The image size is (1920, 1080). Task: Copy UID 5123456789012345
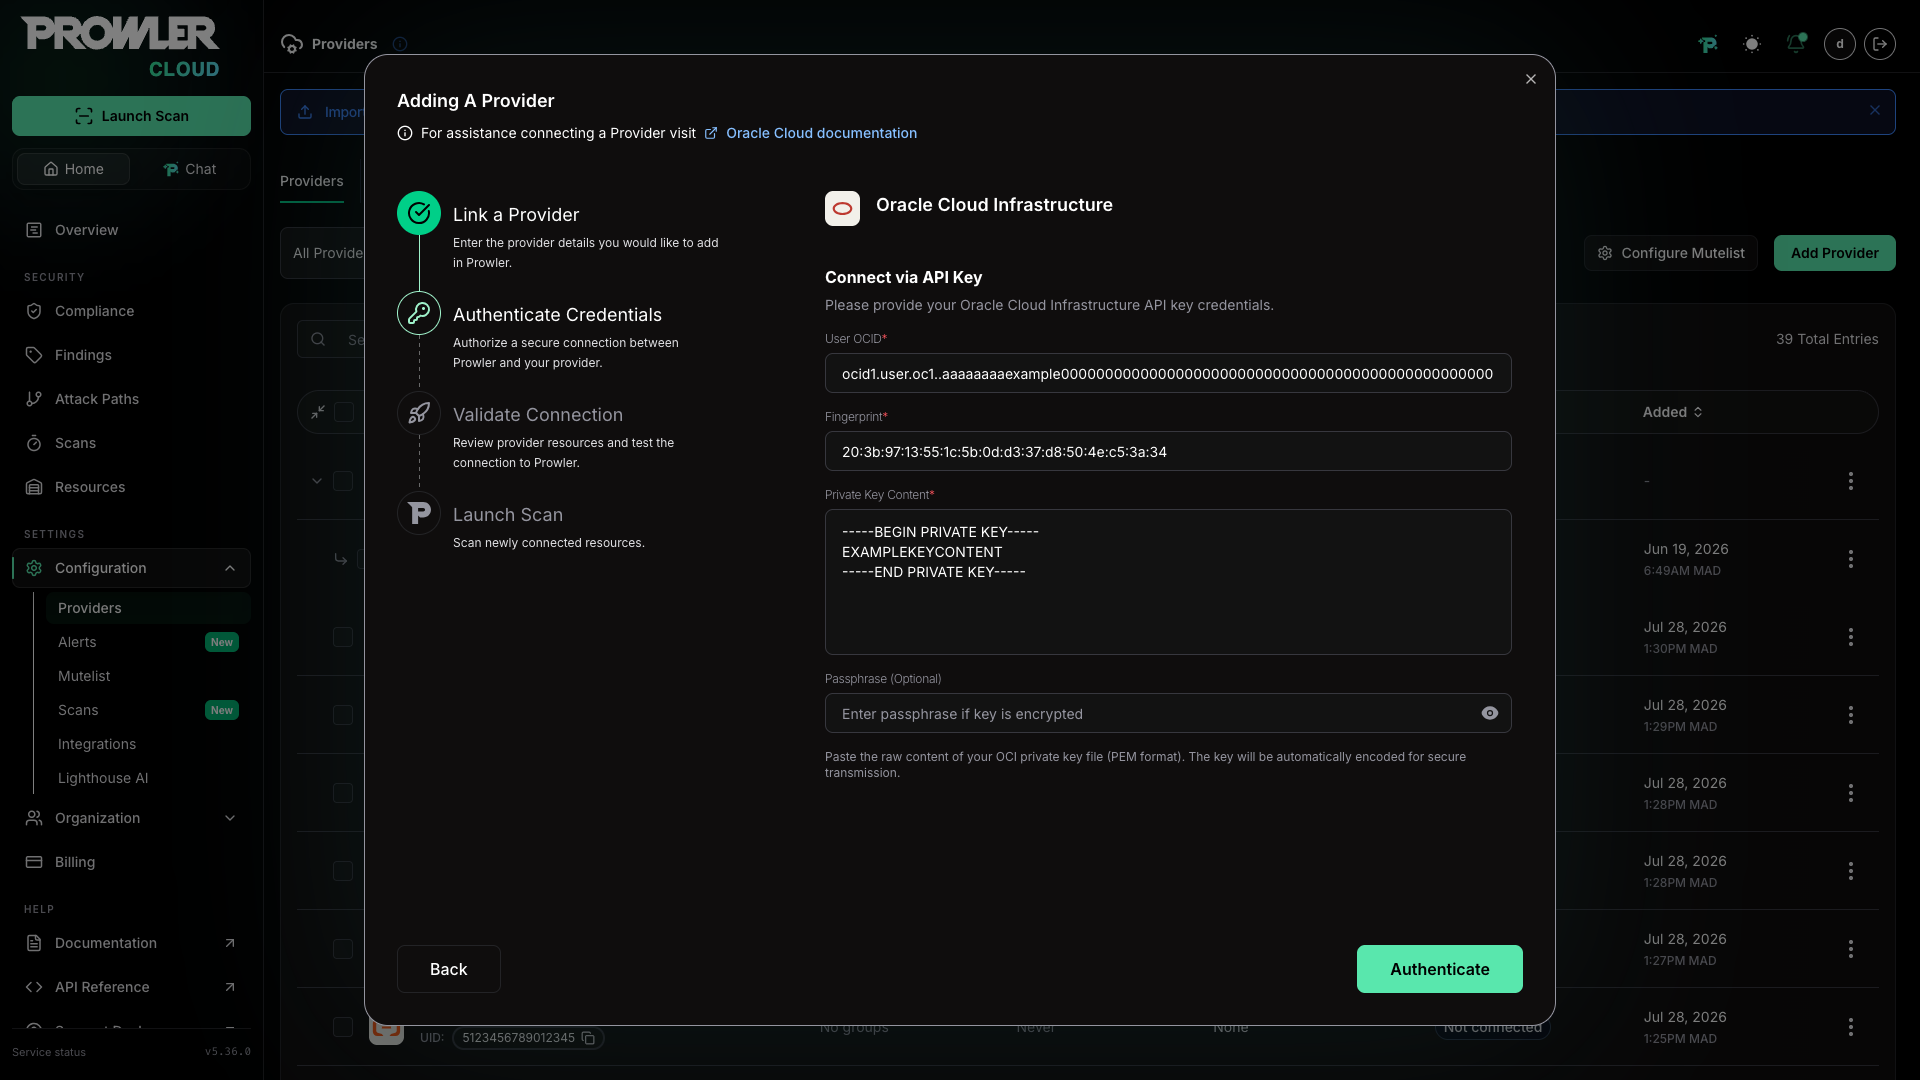pyautogui.click(x=588, y=1038)
